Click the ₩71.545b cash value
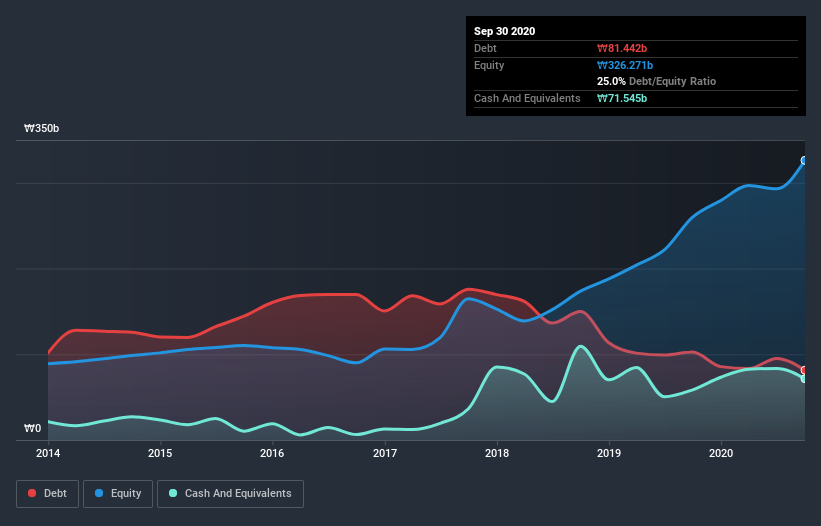Image resolution: width=821 pixels, height=526 pixels. pos(622,98)
